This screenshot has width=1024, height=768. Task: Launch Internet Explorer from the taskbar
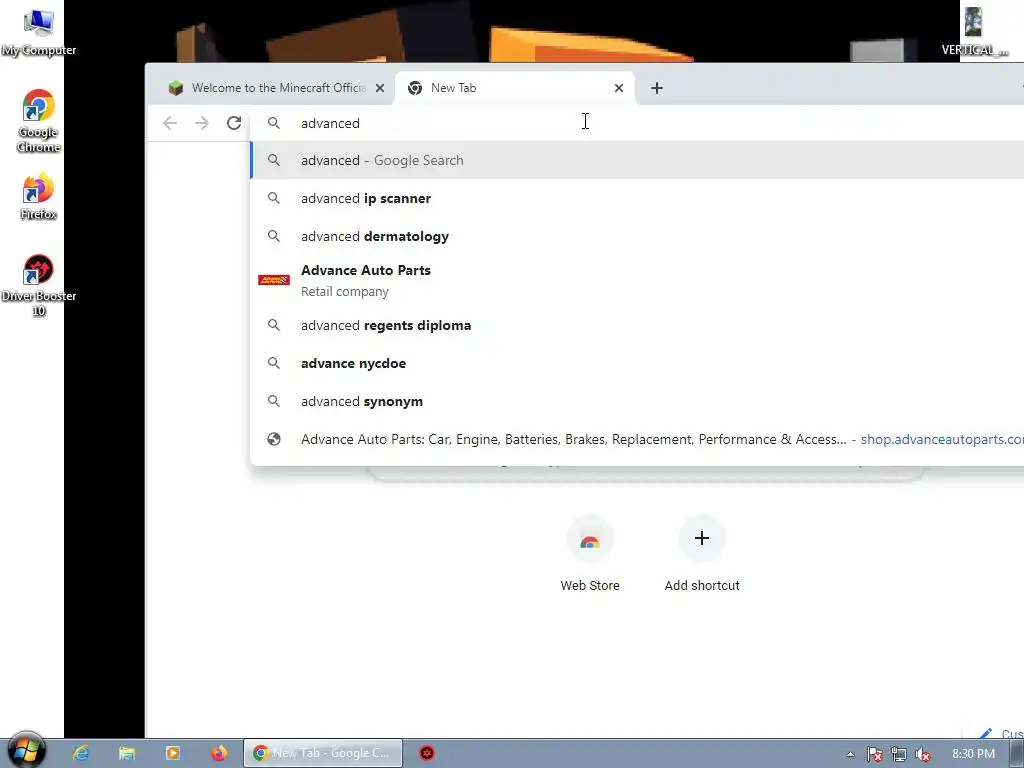(81, 753)
